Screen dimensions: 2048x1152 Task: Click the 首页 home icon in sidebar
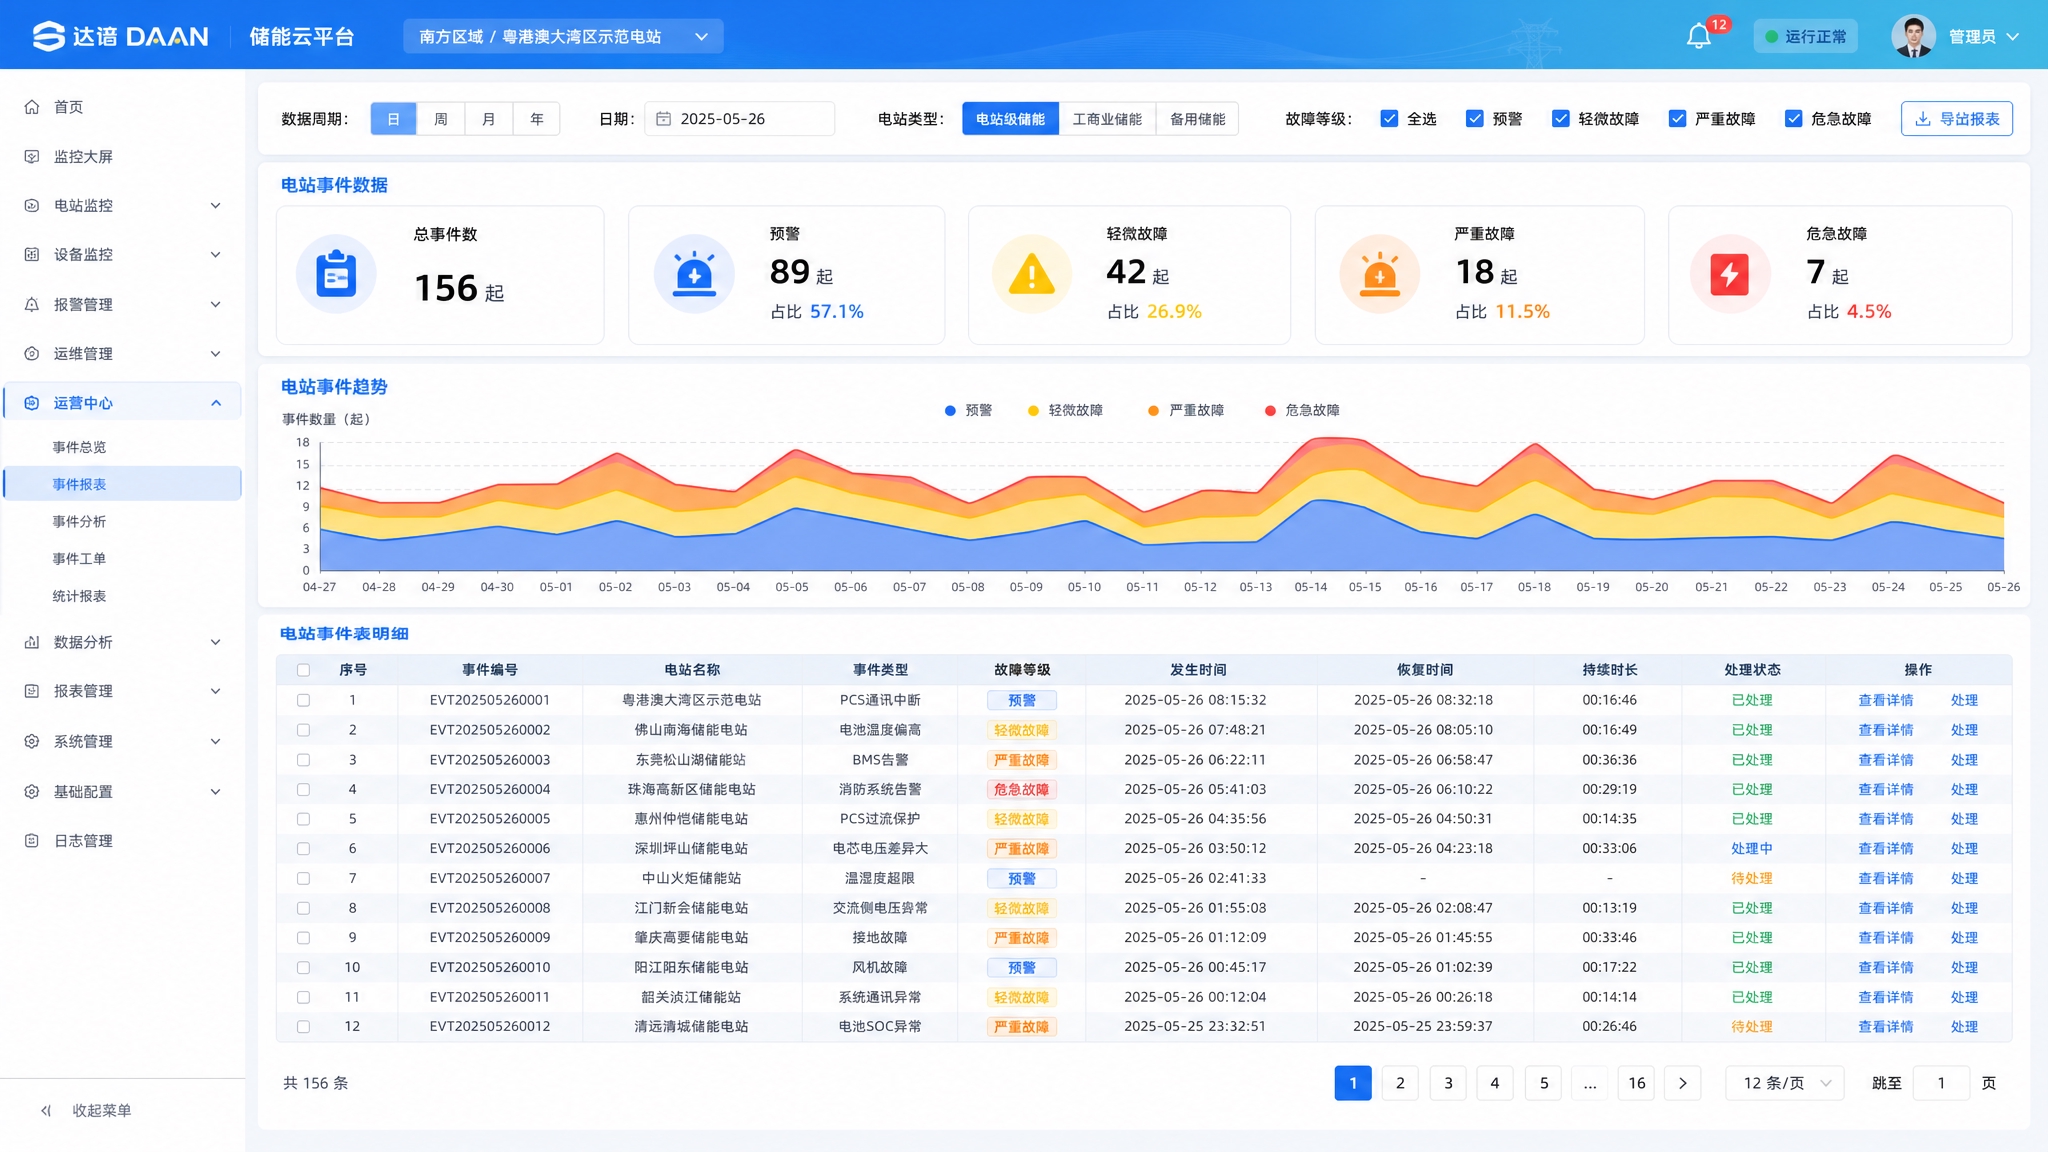(32, 107)
